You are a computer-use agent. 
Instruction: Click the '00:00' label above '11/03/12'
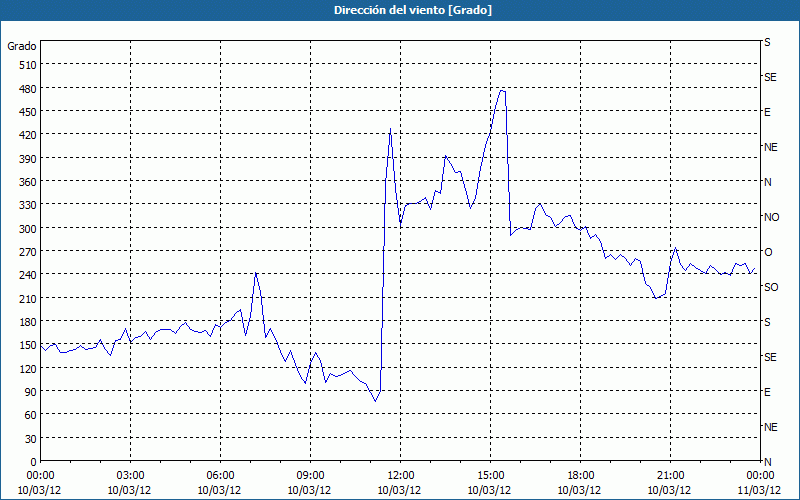pos(760,476)
